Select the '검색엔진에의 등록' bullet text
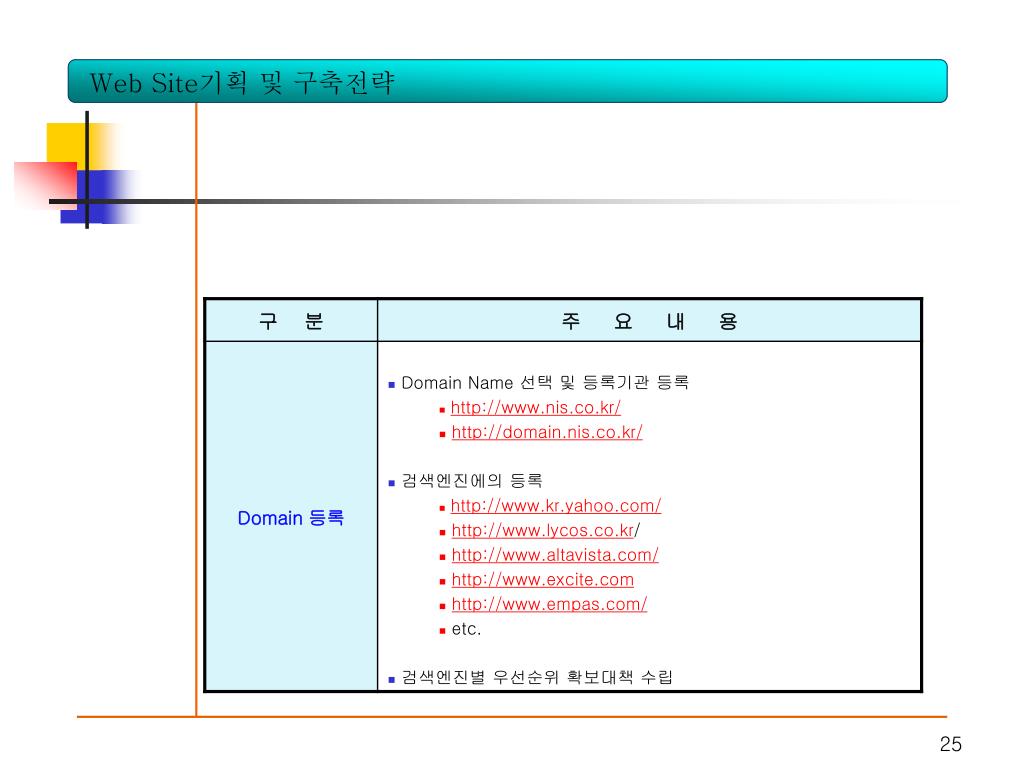The width and height of the screenshot is (1024, 768). click(x=472, y=481)
